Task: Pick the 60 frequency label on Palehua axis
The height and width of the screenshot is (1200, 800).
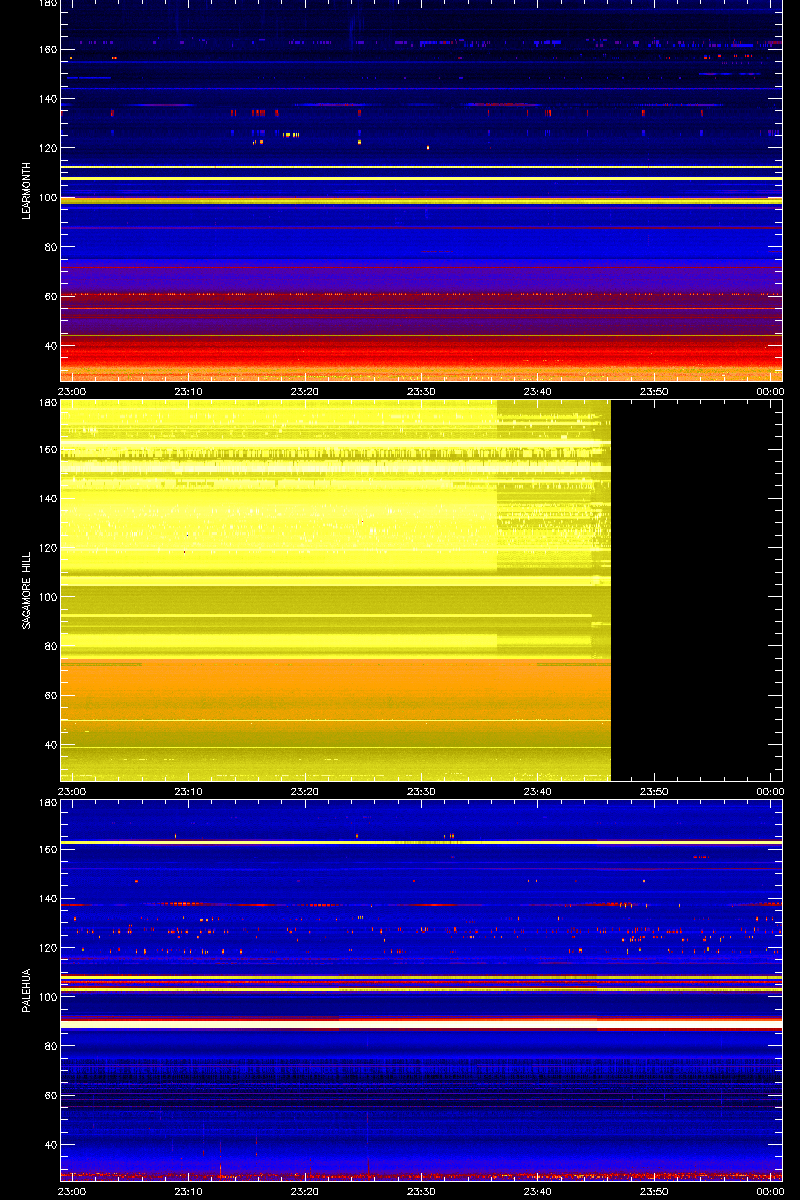Action: point(50,1097)
